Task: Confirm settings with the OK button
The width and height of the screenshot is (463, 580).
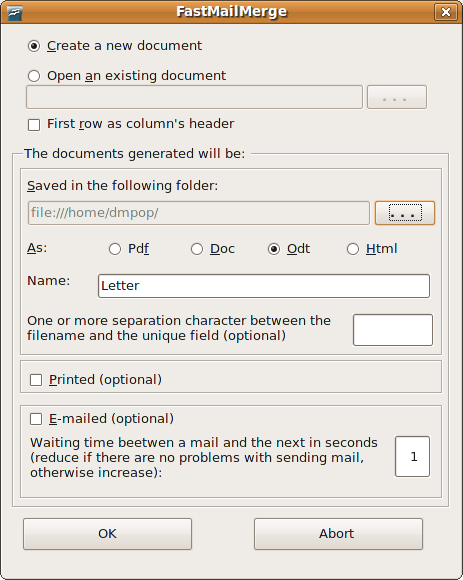Action: pos(107,534)
